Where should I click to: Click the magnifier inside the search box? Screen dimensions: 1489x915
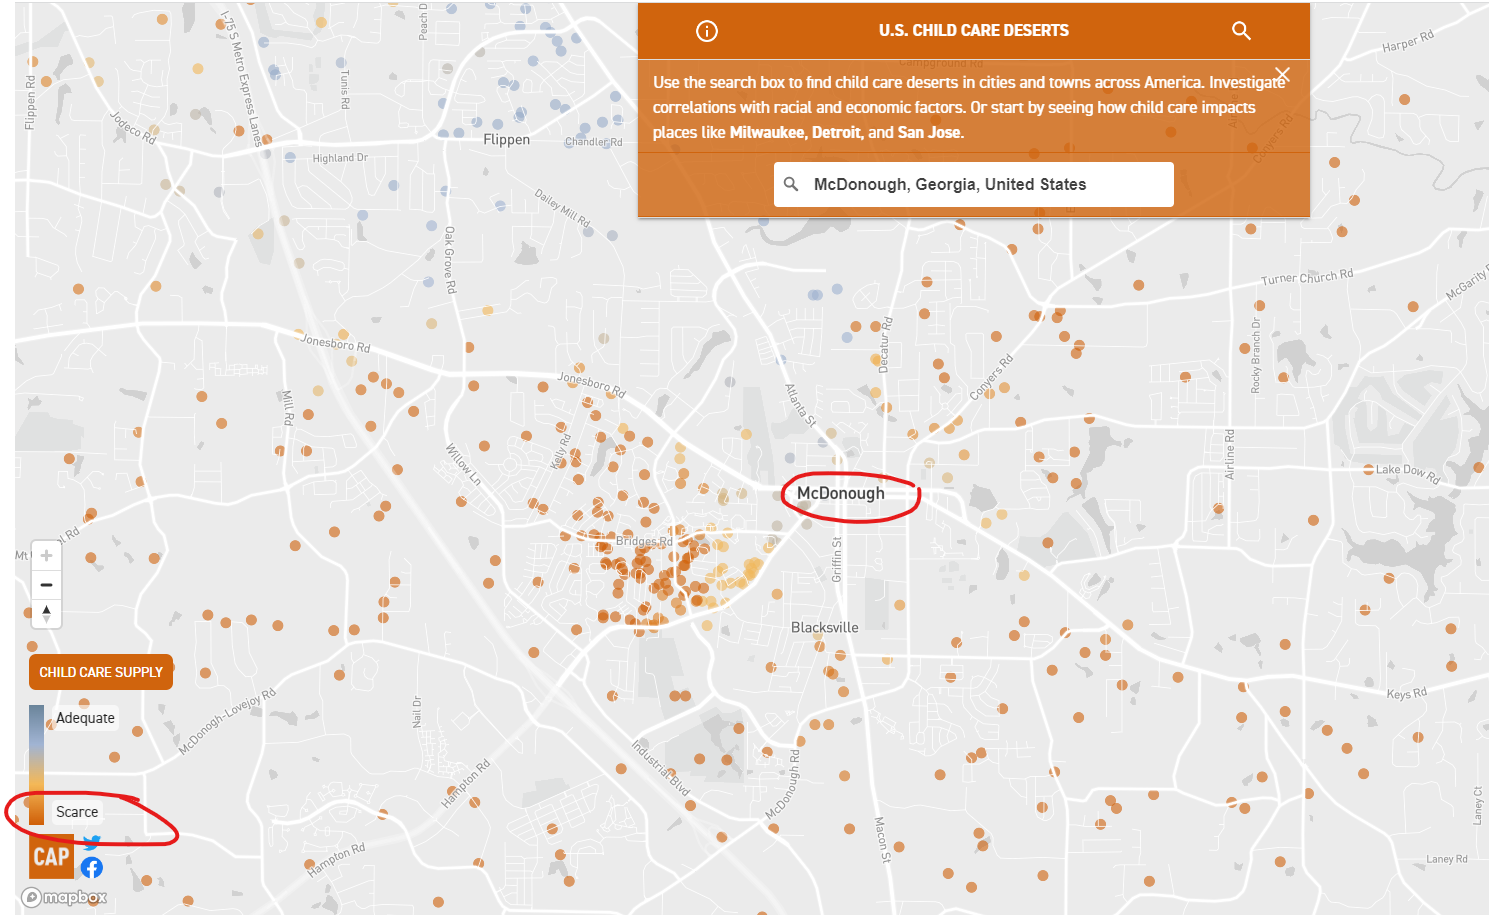point(791,184)
